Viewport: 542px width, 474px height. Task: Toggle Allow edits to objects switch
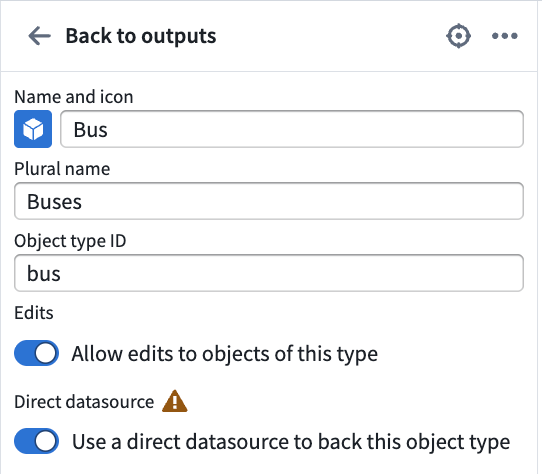point(36,353)
